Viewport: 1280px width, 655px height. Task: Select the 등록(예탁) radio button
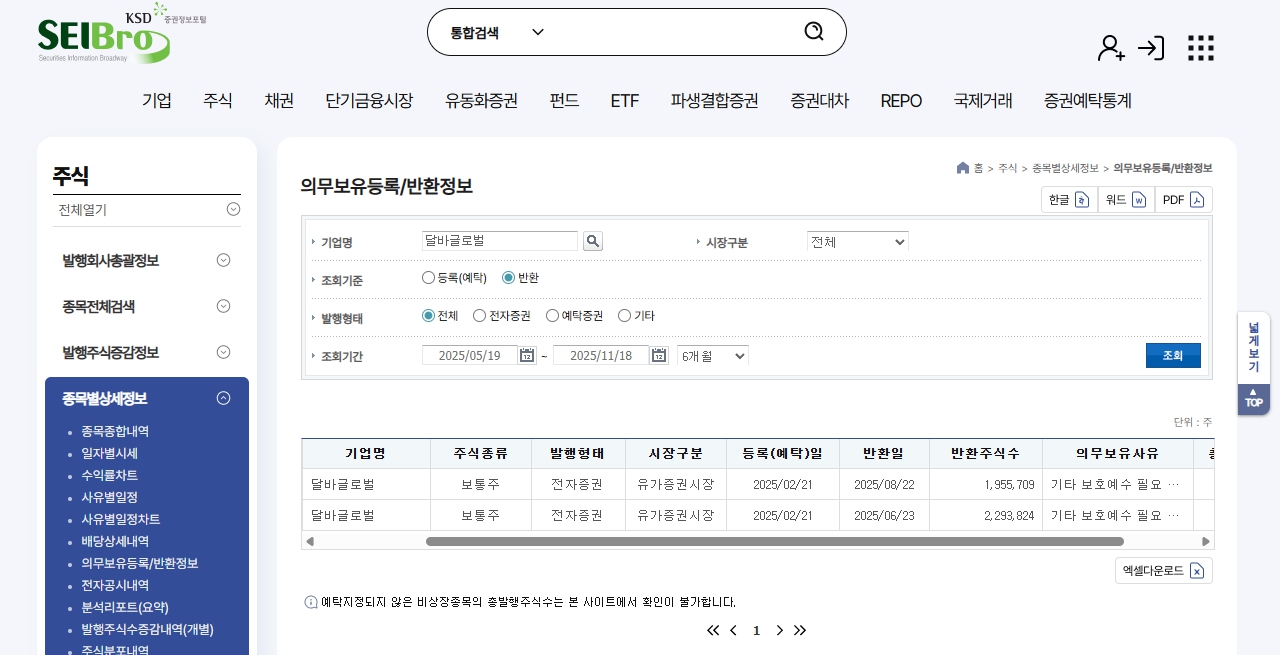coord(428,277)
